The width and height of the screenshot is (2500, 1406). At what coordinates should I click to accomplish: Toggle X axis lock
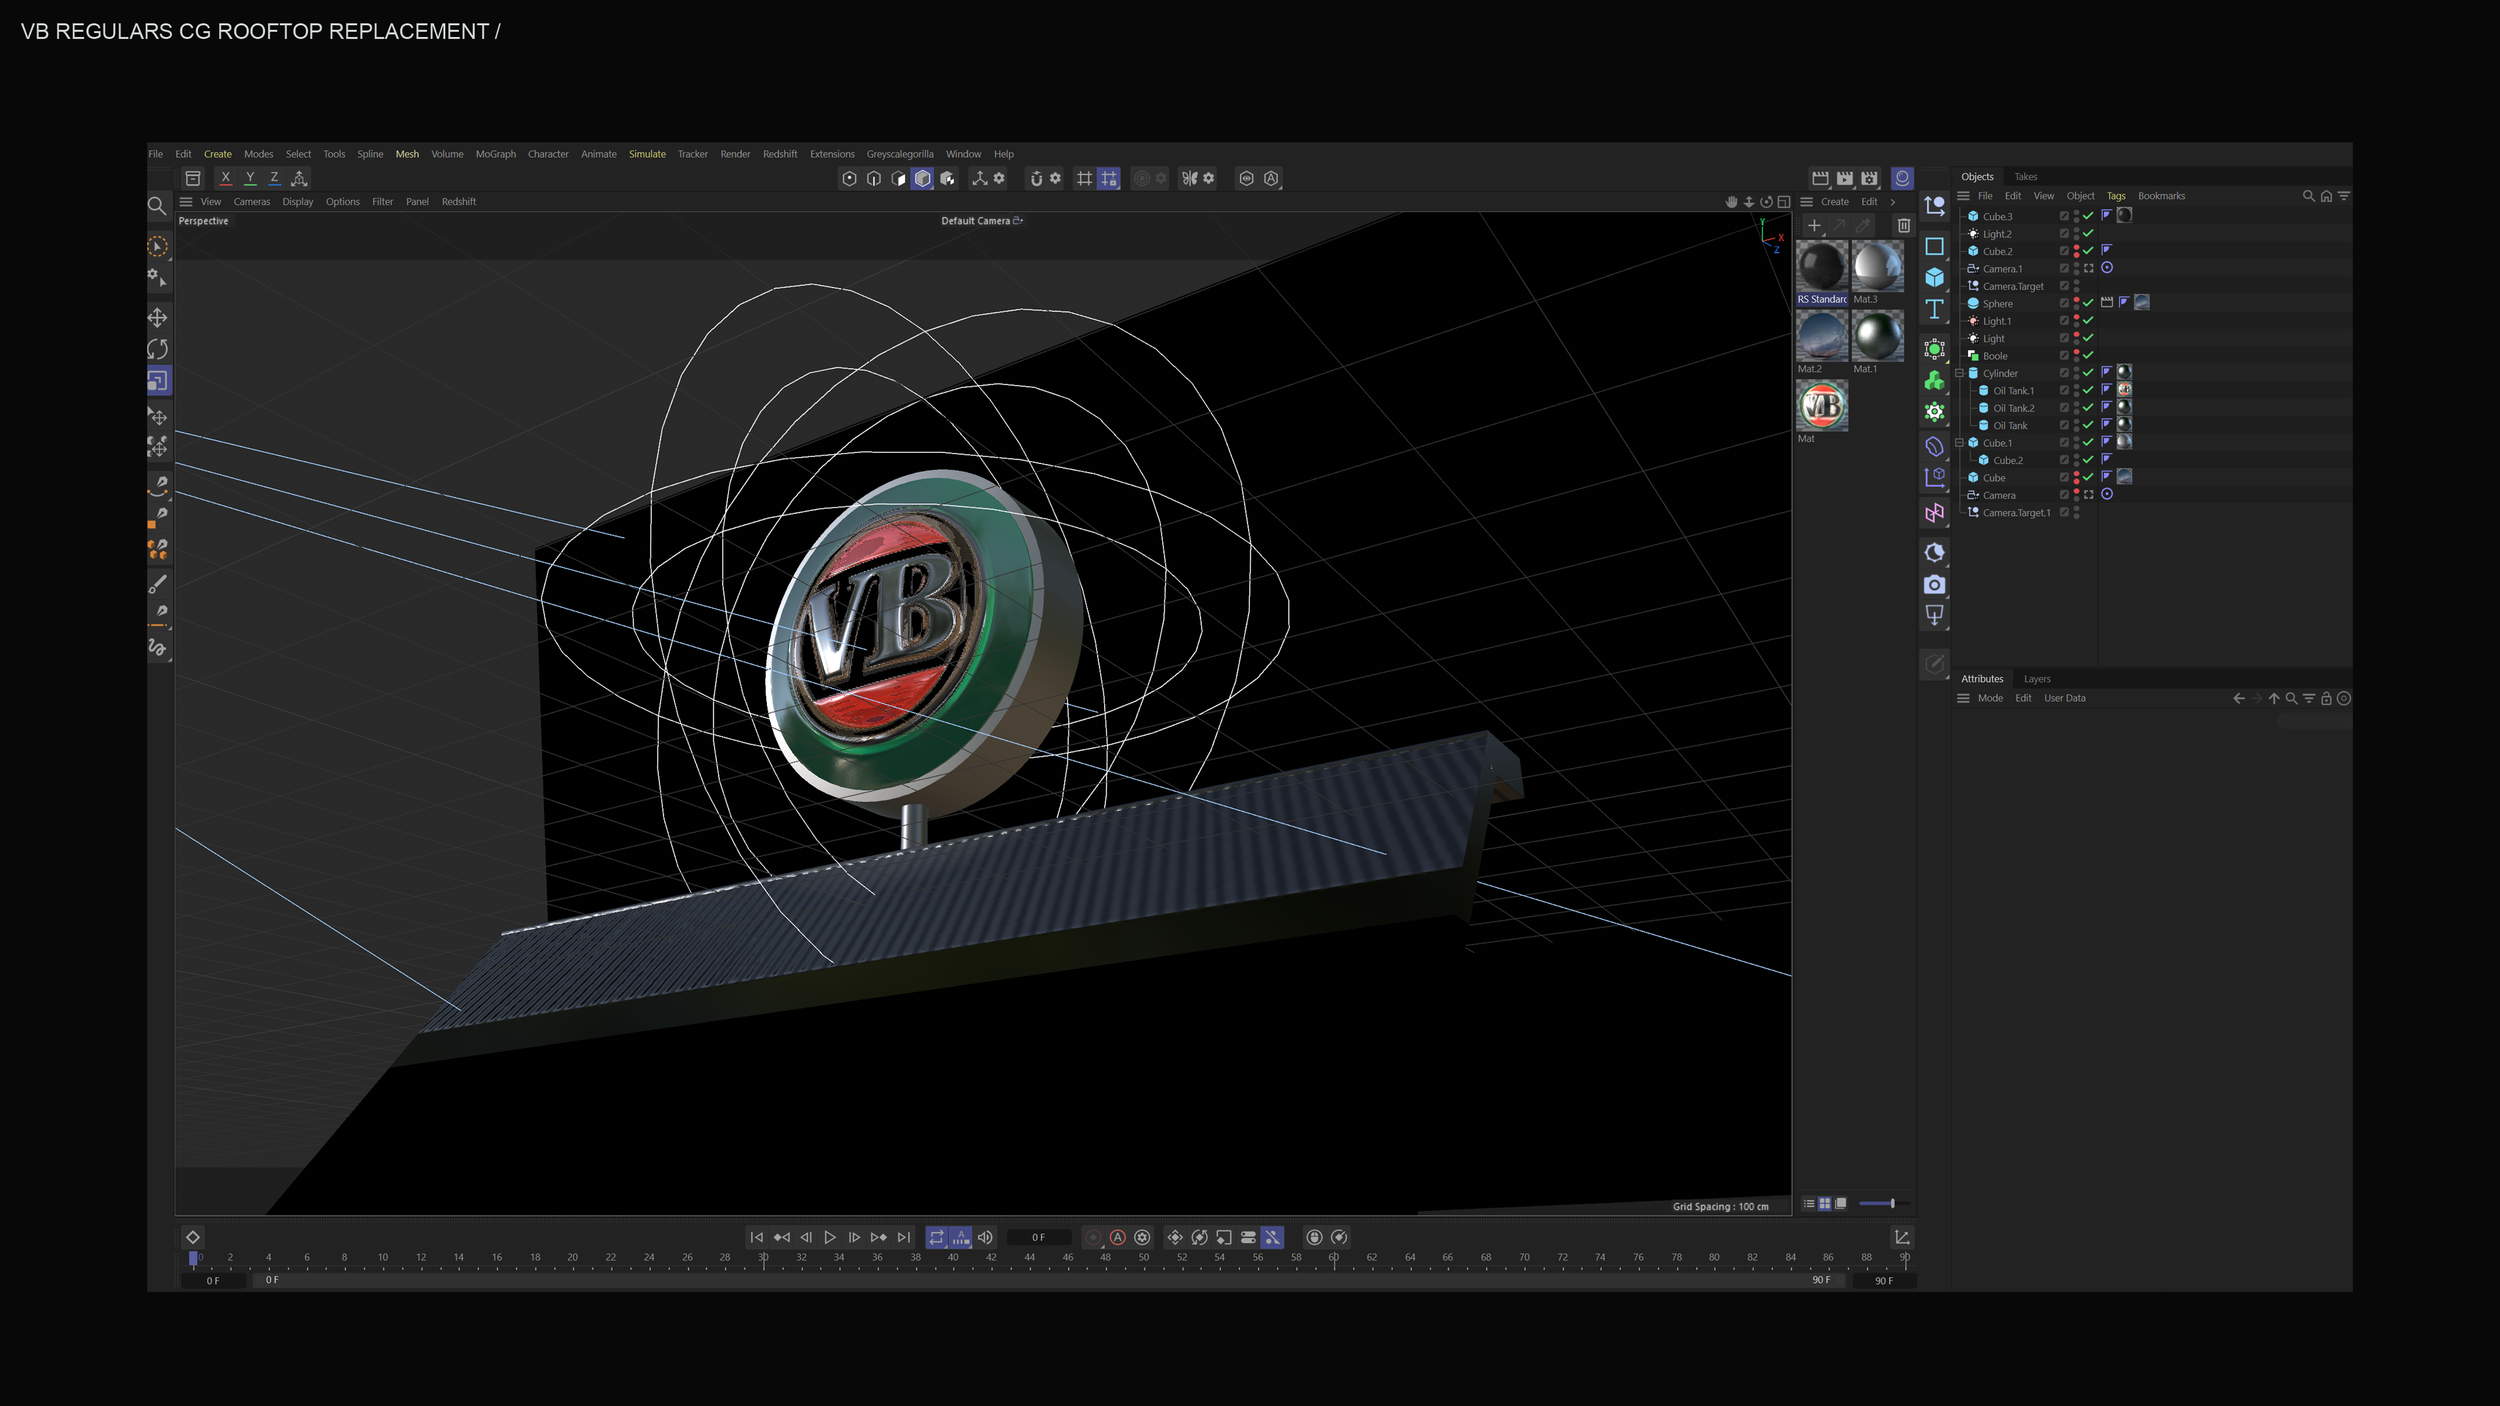226,178
